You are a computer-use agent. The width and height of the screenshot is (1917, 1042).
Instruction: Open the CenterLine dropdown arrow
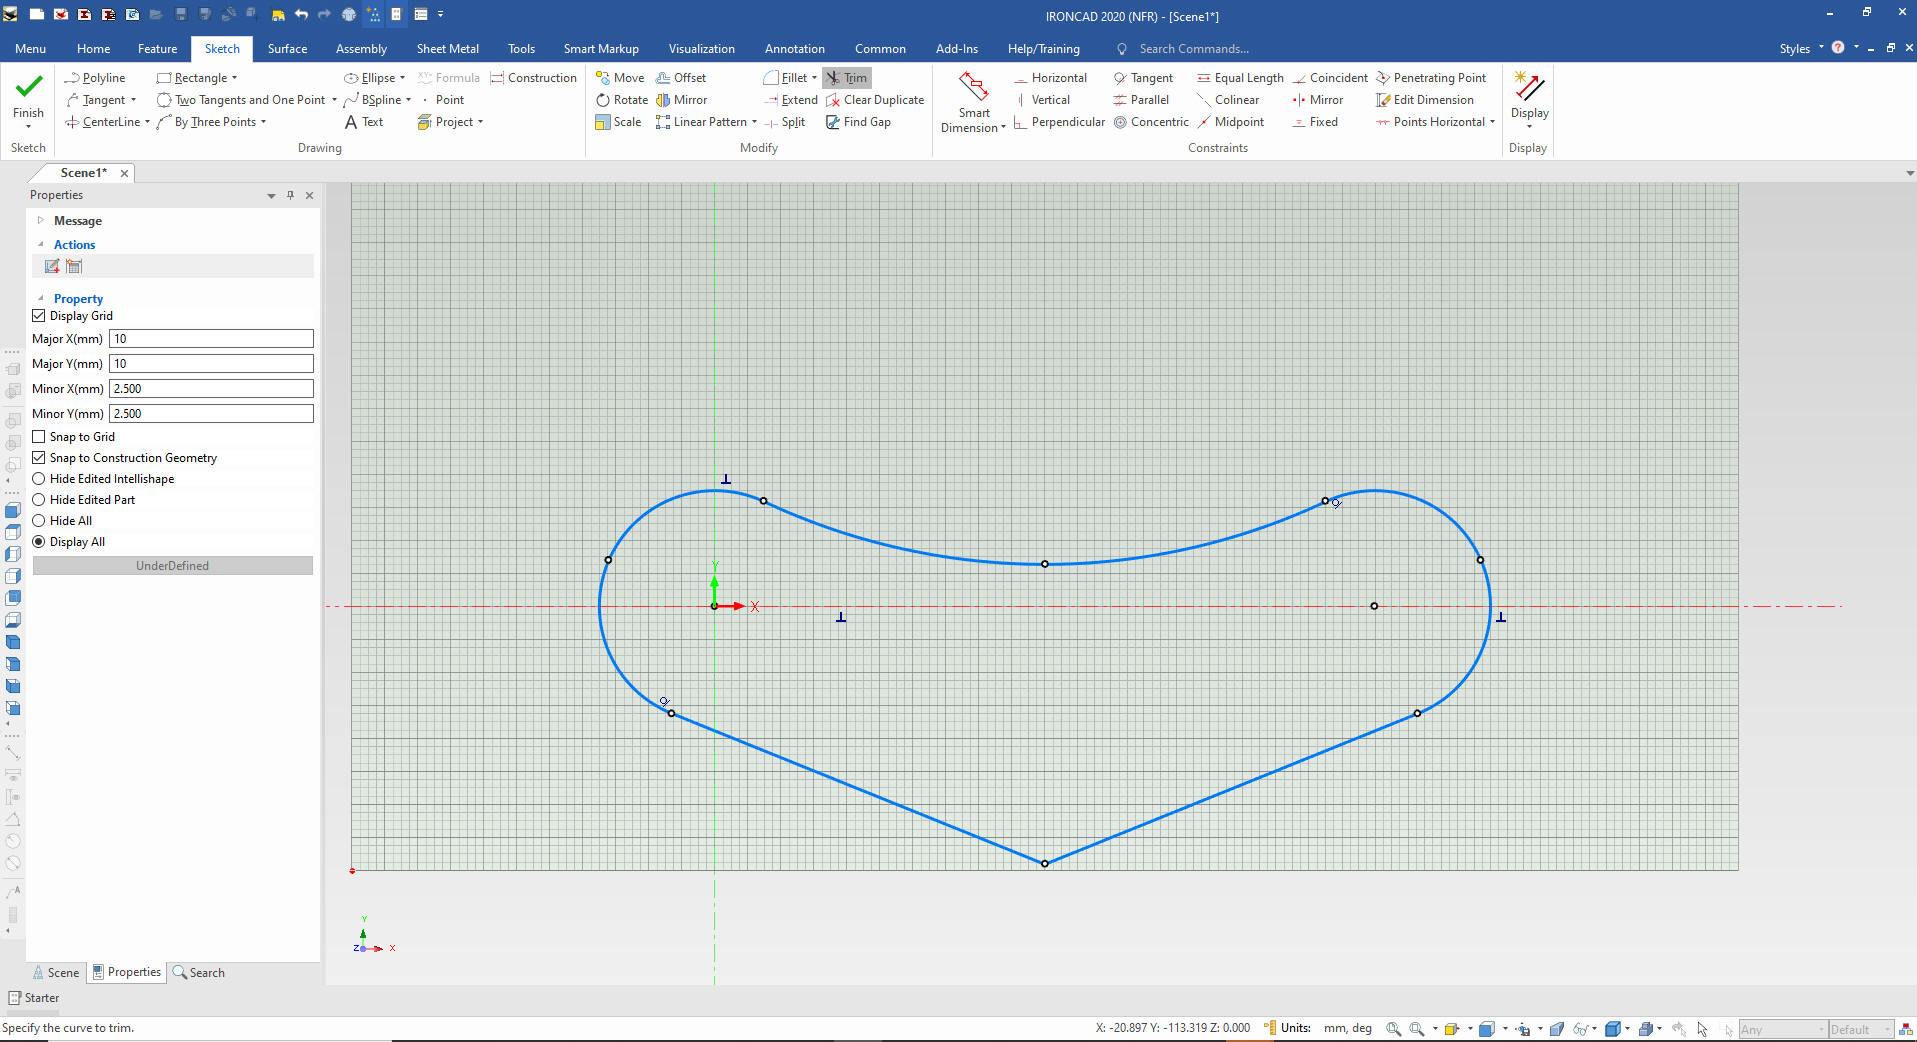(x=147, y=122)
